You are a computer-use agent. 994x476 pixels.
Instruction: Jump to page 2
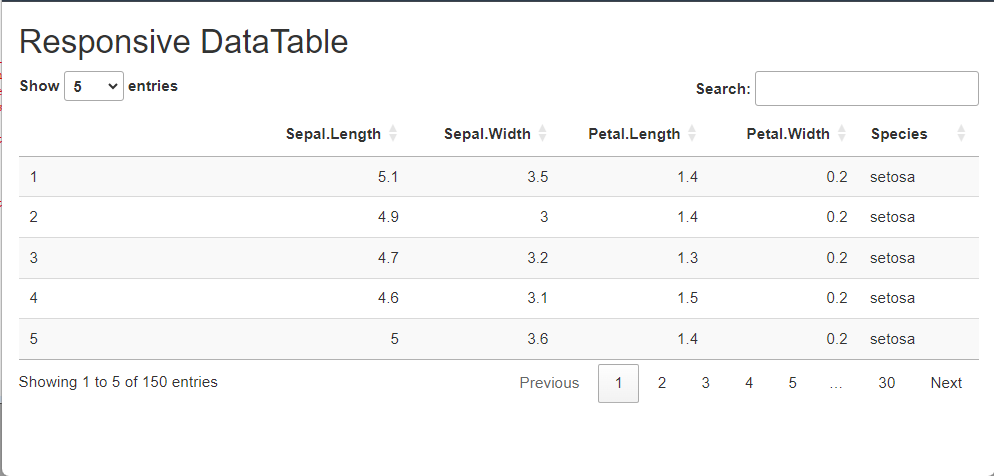(x=662, y=383)
